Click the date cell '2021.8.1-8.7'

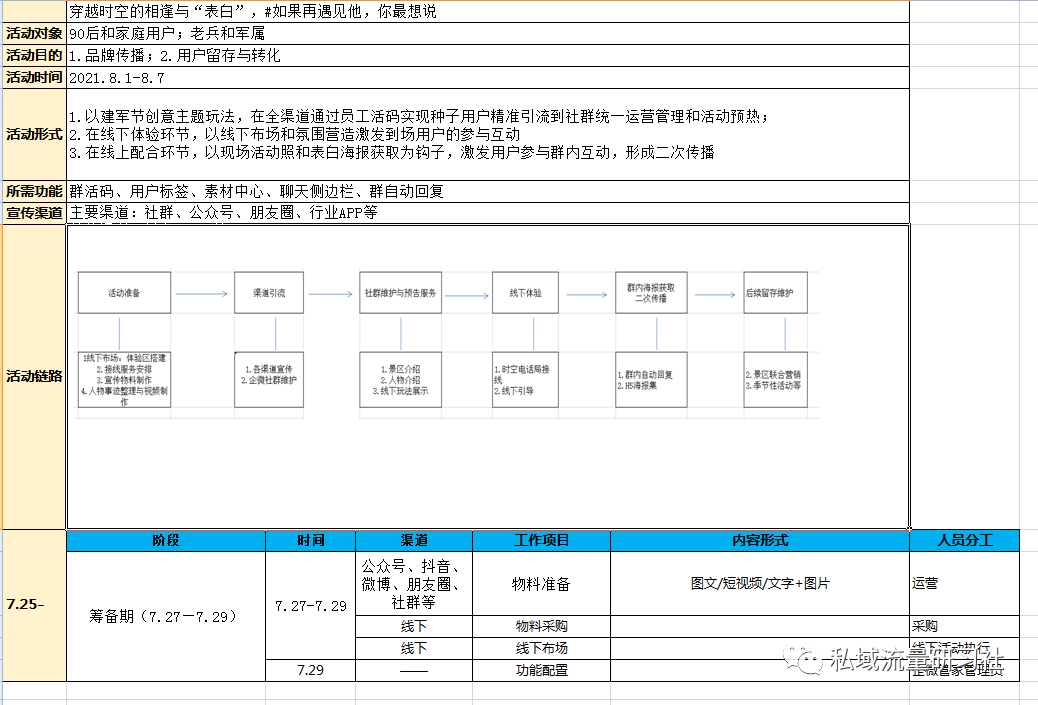click(x=488, y=77)
